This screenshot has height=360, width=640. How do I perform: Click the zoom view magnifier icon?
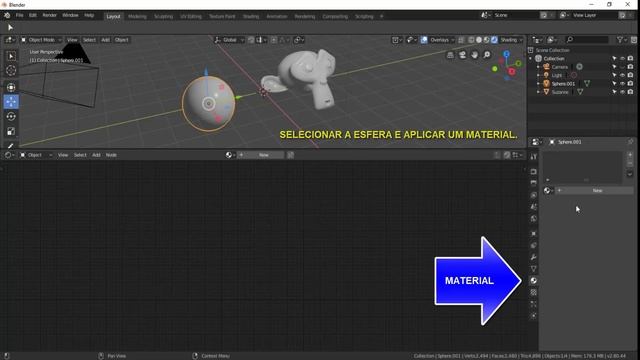pos(487,55)
